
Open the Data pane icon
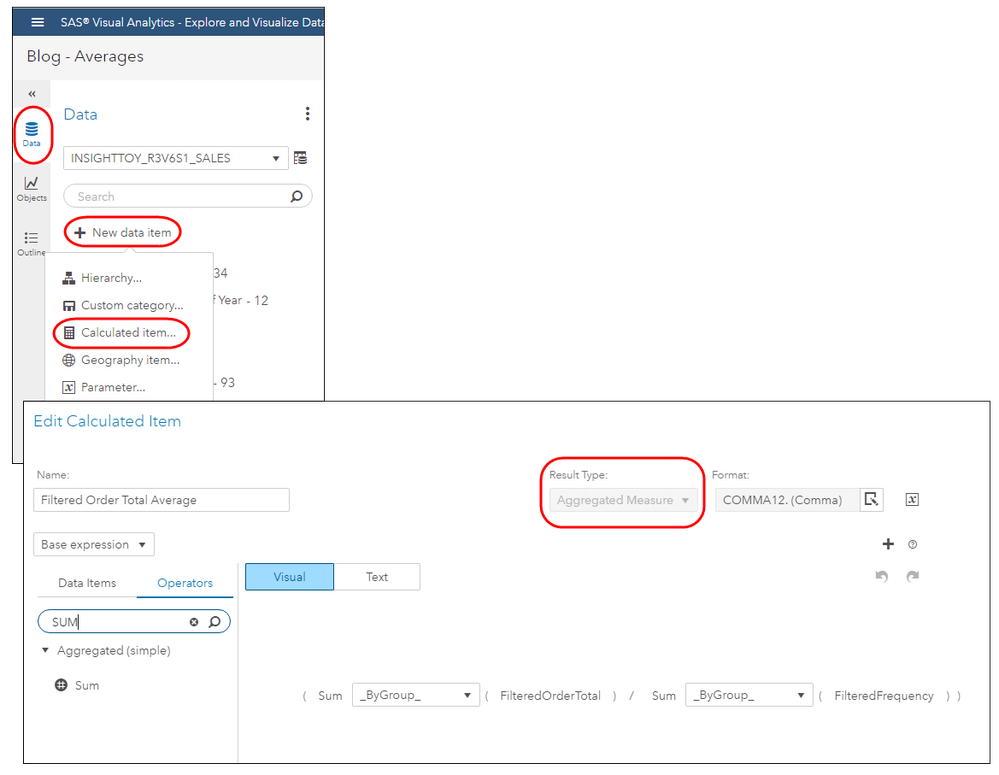31,134
